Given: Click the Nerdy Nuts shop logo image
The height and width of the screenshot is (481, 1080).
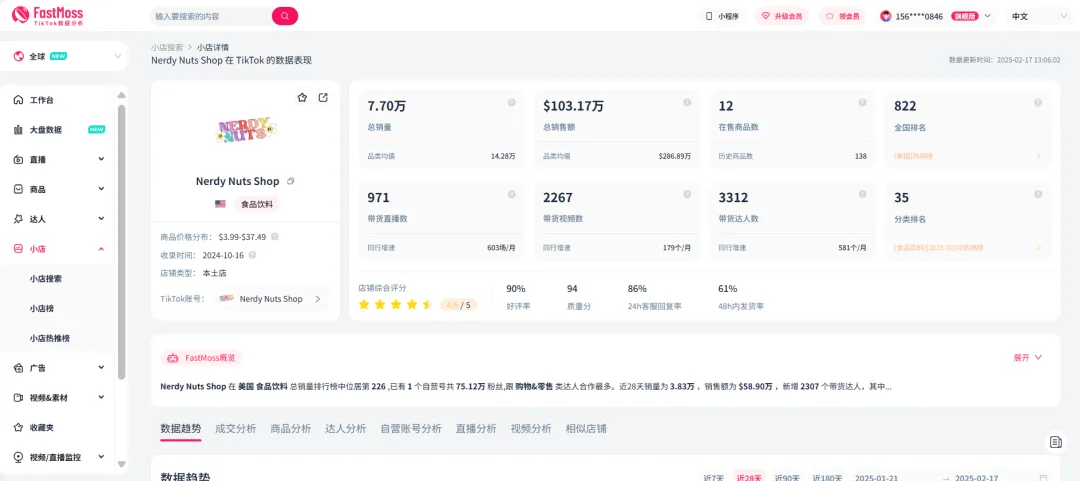Looking at the screenshot, I should [246, 130].
